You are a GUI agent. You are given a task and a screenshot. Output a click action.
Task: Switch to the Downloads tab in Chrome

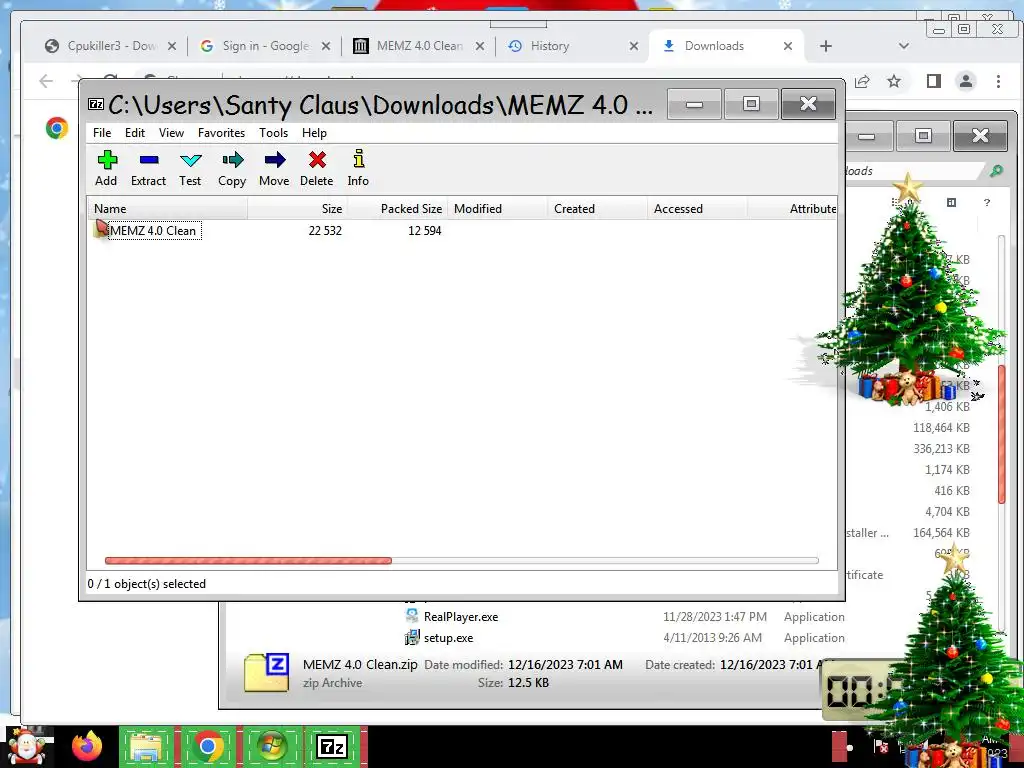[714, 46]
